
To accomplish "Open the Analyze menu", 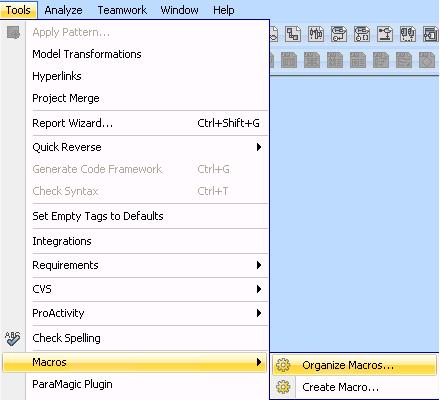I will (63, 10).
